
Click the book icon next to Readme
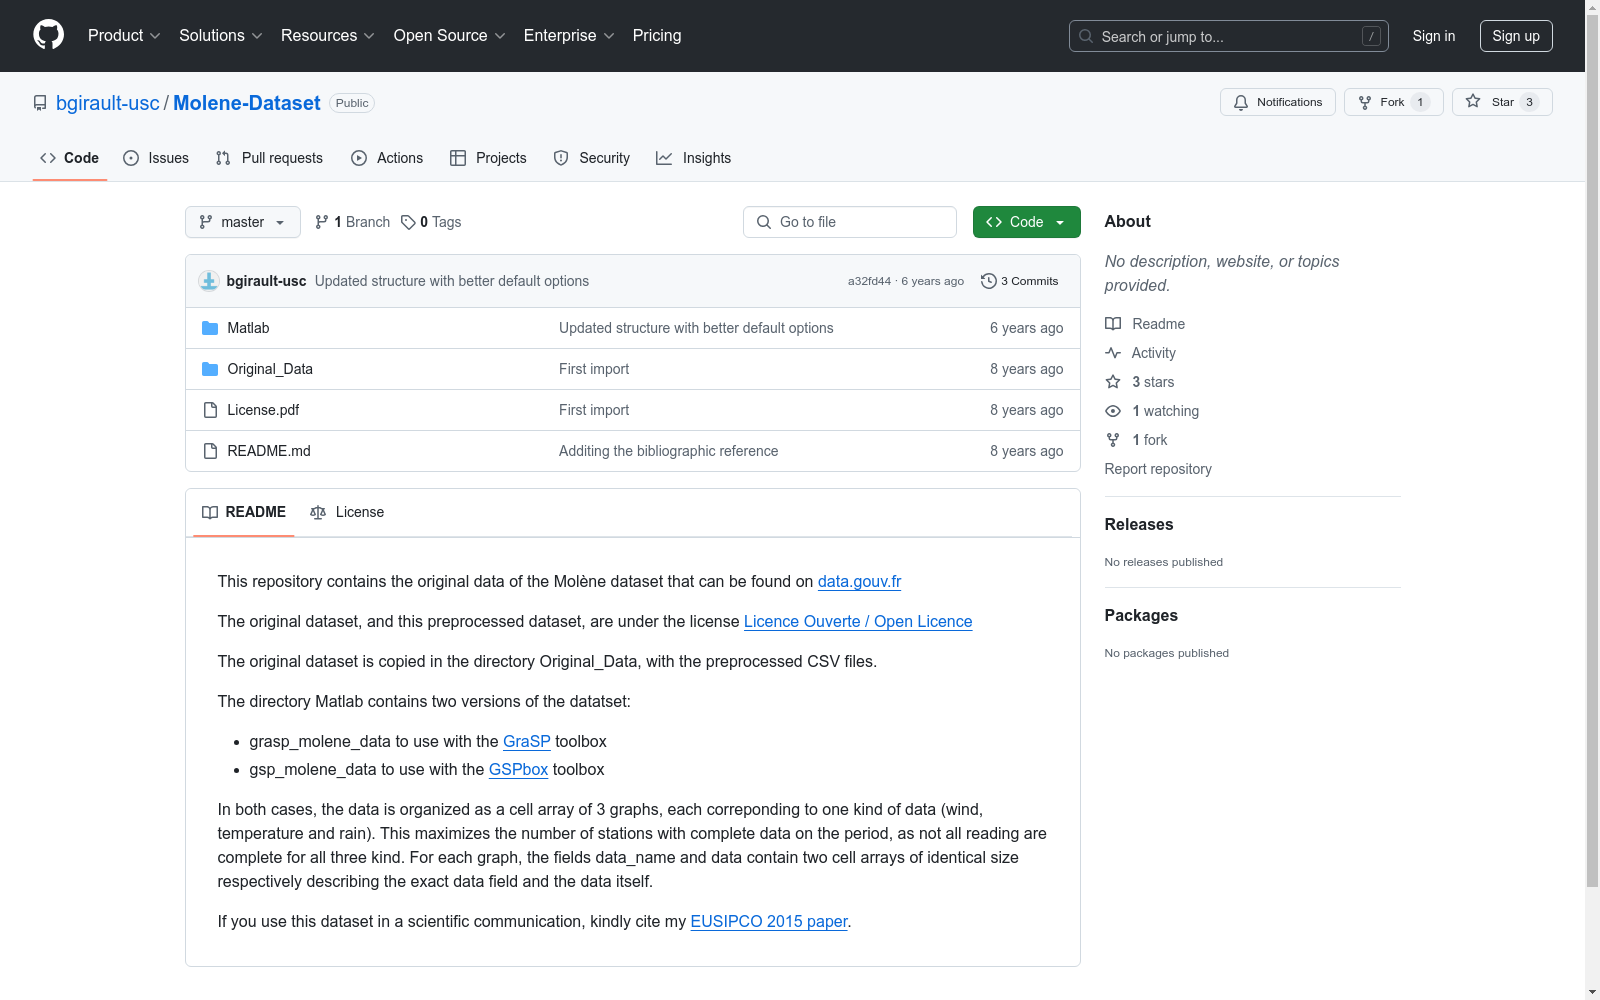coord(1113,324)
